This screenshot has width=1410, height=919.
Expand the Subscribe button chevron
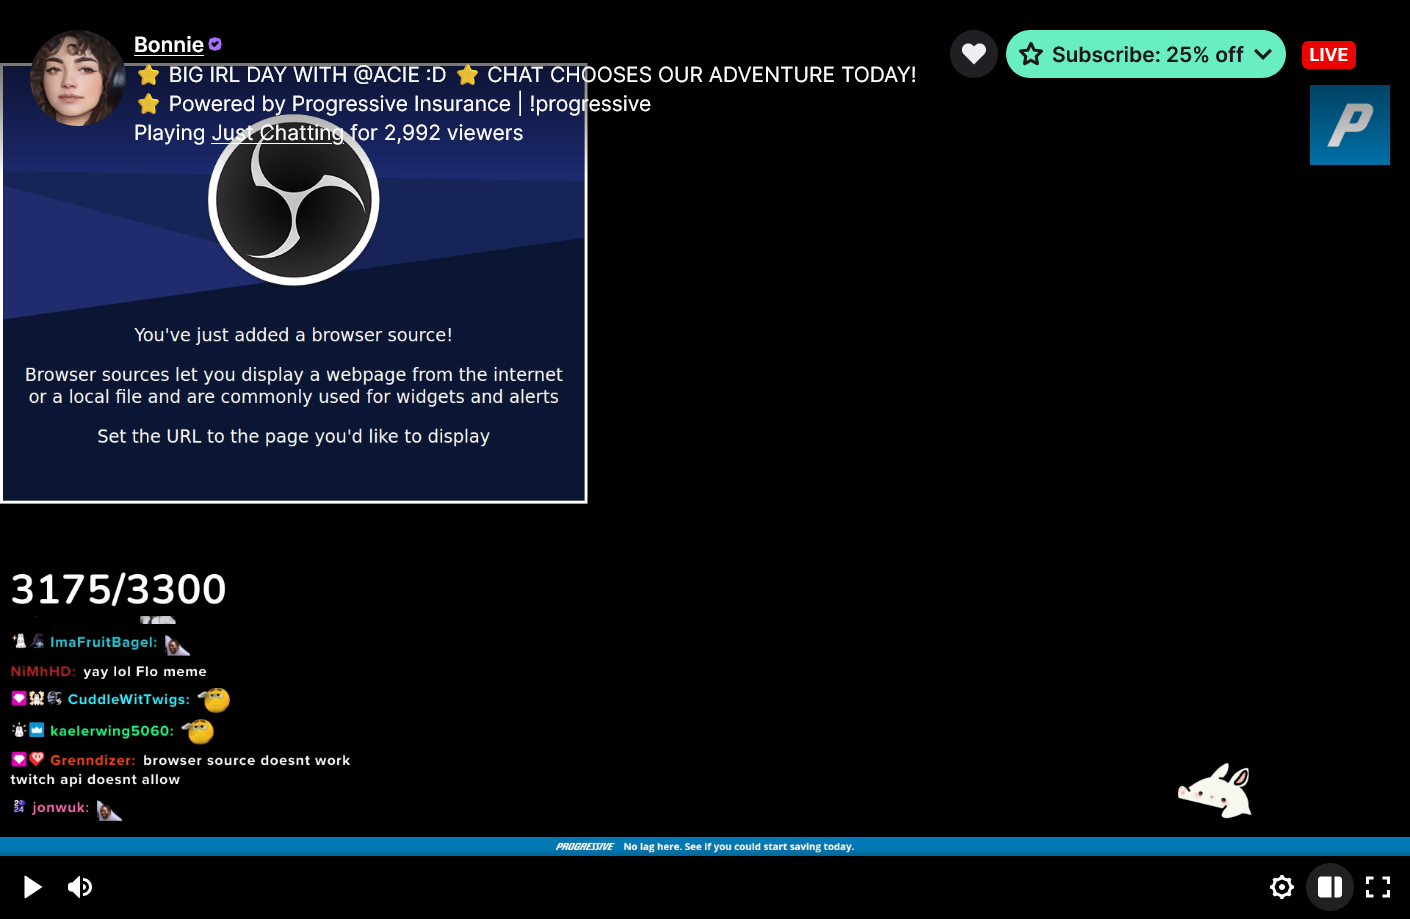tap(1264, 54)
